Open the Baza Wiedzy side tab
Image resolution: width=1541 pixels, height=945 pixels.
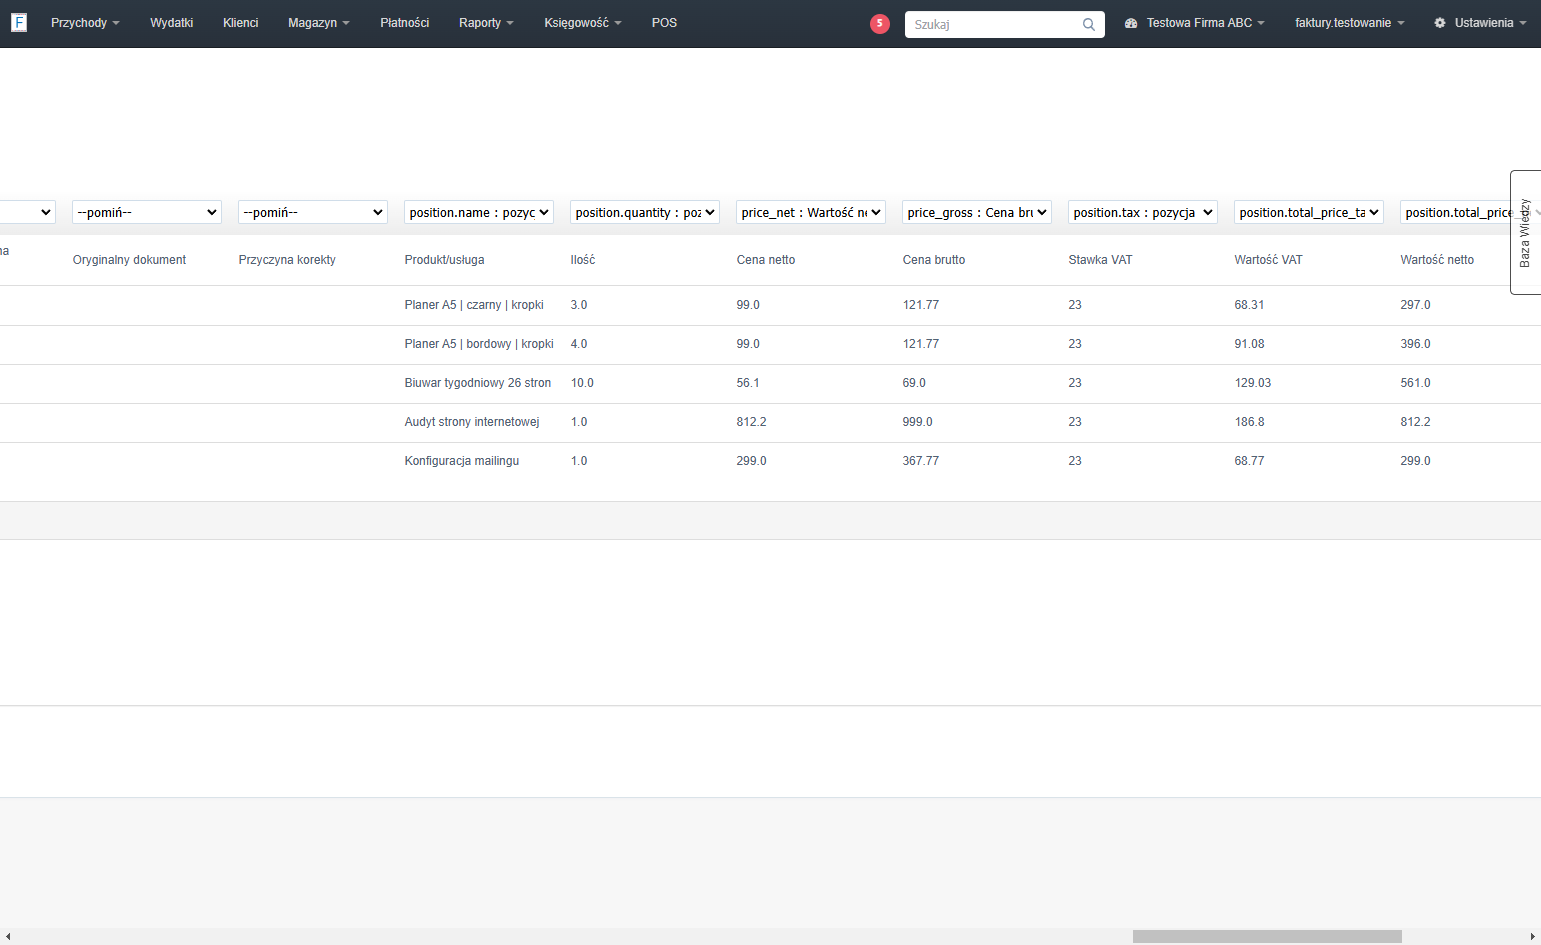1525,232
